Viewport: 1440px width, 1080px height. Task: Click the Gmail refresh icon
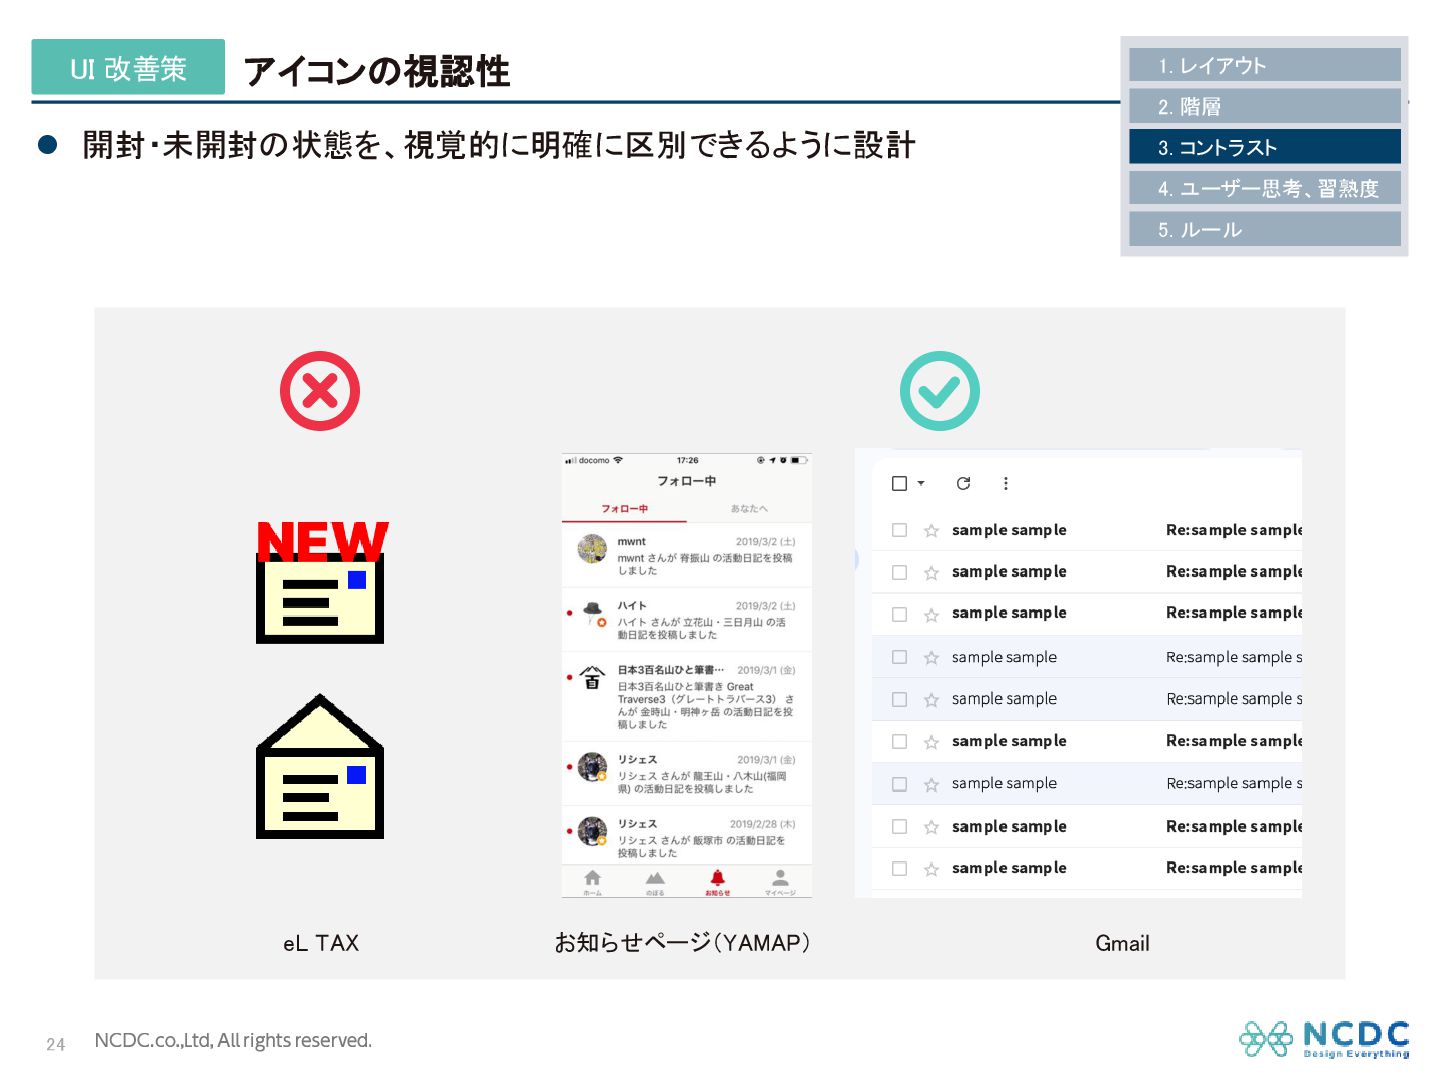point(963,483)
